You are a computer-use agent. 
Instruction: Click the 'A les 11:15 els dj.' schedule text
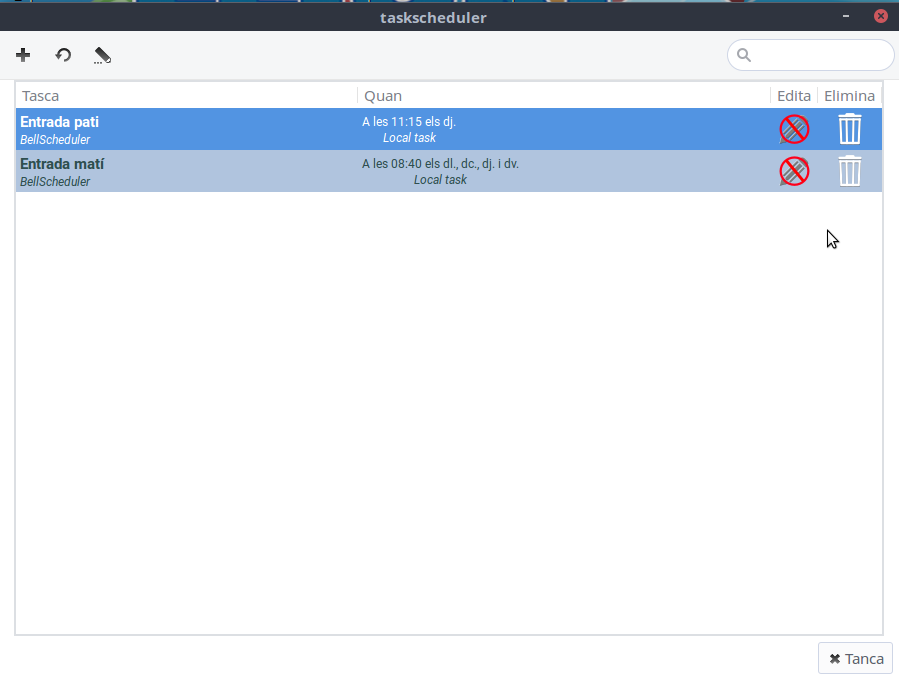click(x=409, y=122)
